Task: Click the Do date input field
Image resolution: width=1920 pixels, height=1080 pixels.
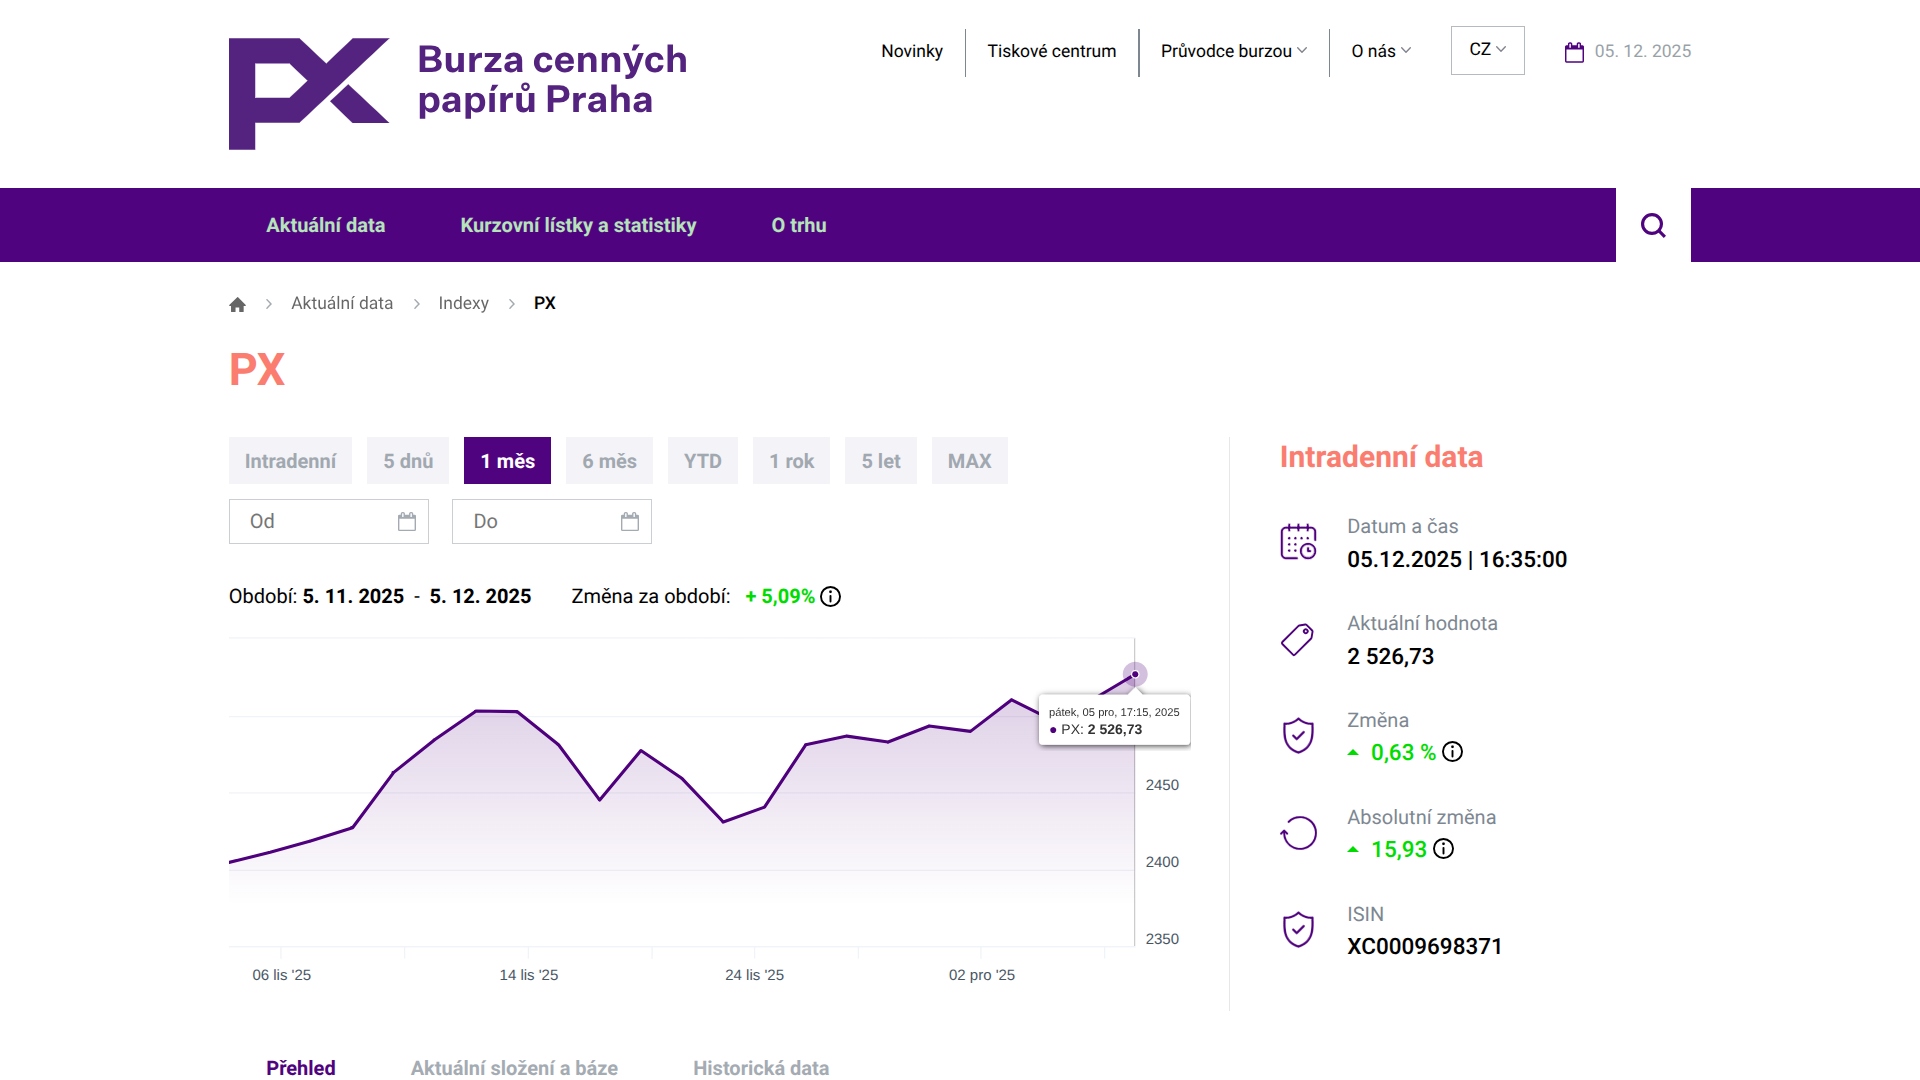Action: click(x=552, y=521)
